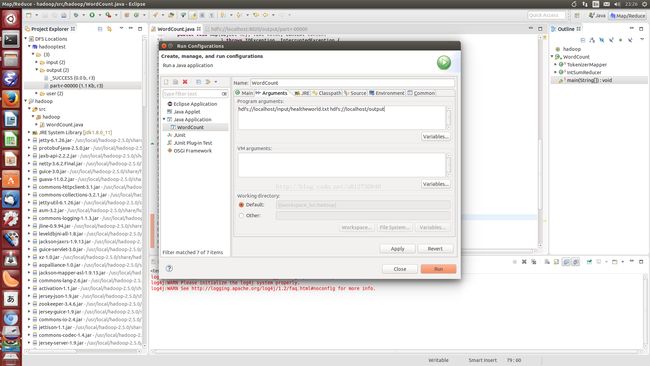Switch to Map/Reduce perspective
Viewport: 650px width, 366px height.
[628, 15]
